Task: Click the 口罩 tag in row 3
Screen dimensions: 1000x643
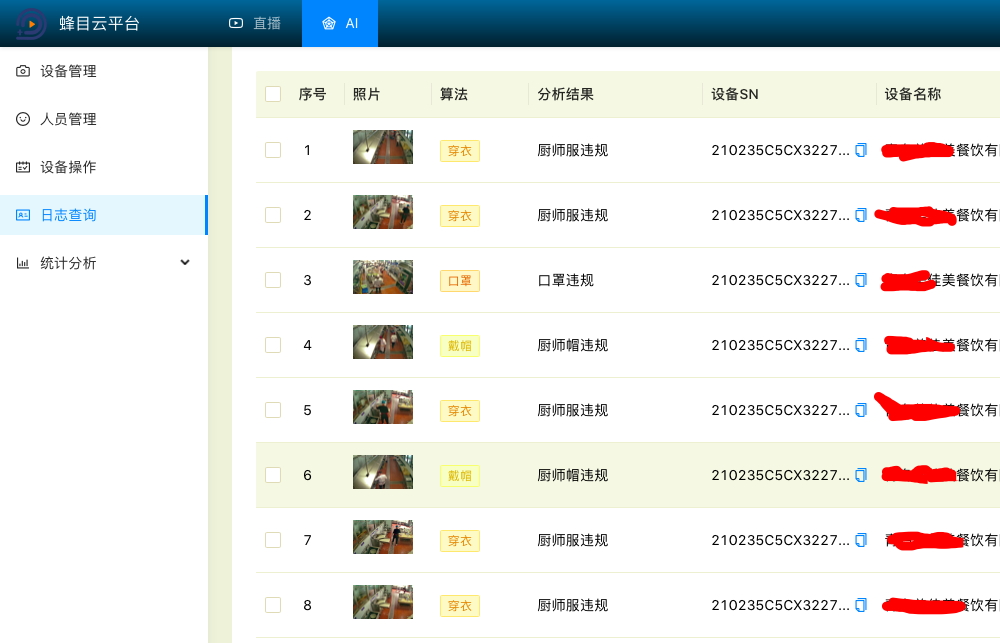Action: coord(459,280)
